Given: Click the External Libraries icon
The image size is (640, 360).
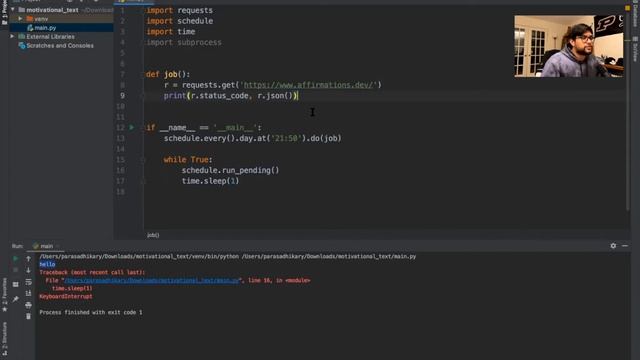Looking at the screenshot, I should coord(22,37).
